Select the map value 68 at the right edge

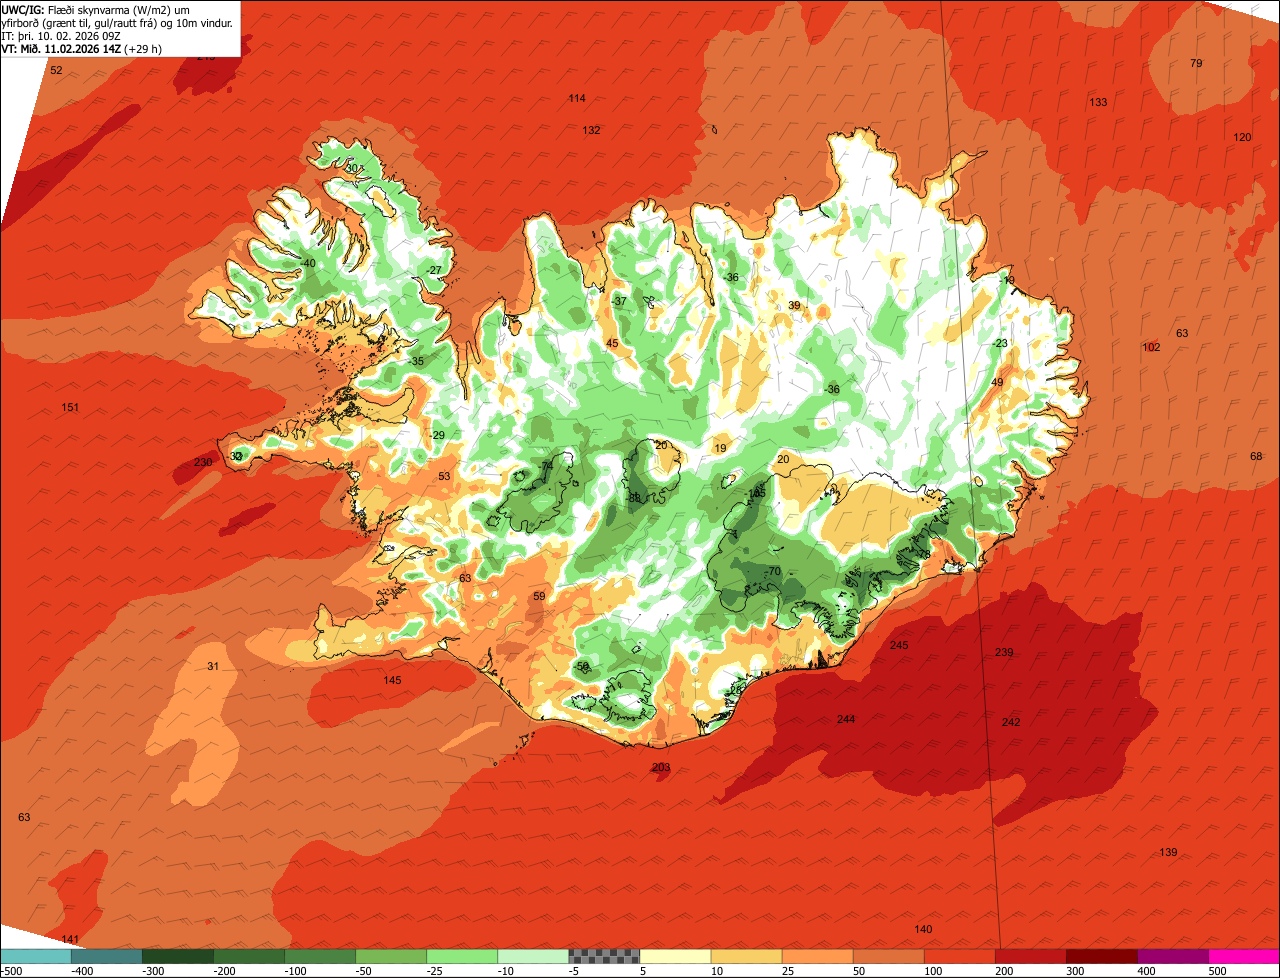1256,457
